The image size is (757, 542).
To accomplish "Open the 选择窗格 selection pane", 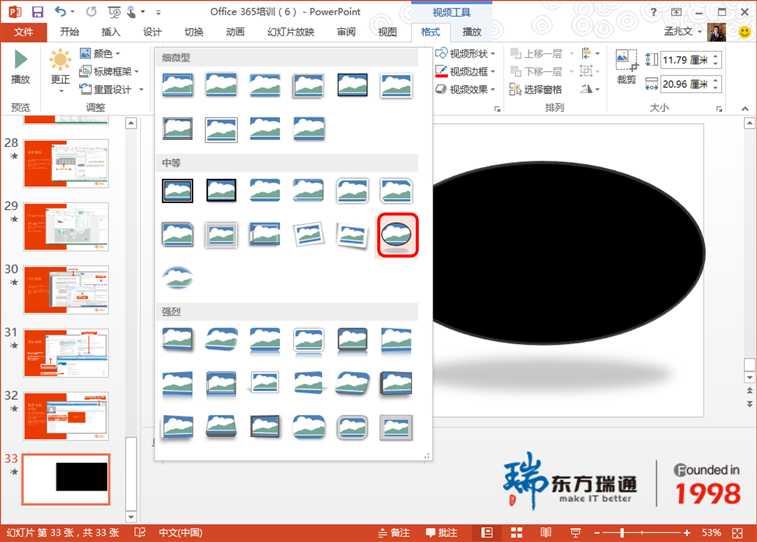I will (x=536, y=89).
